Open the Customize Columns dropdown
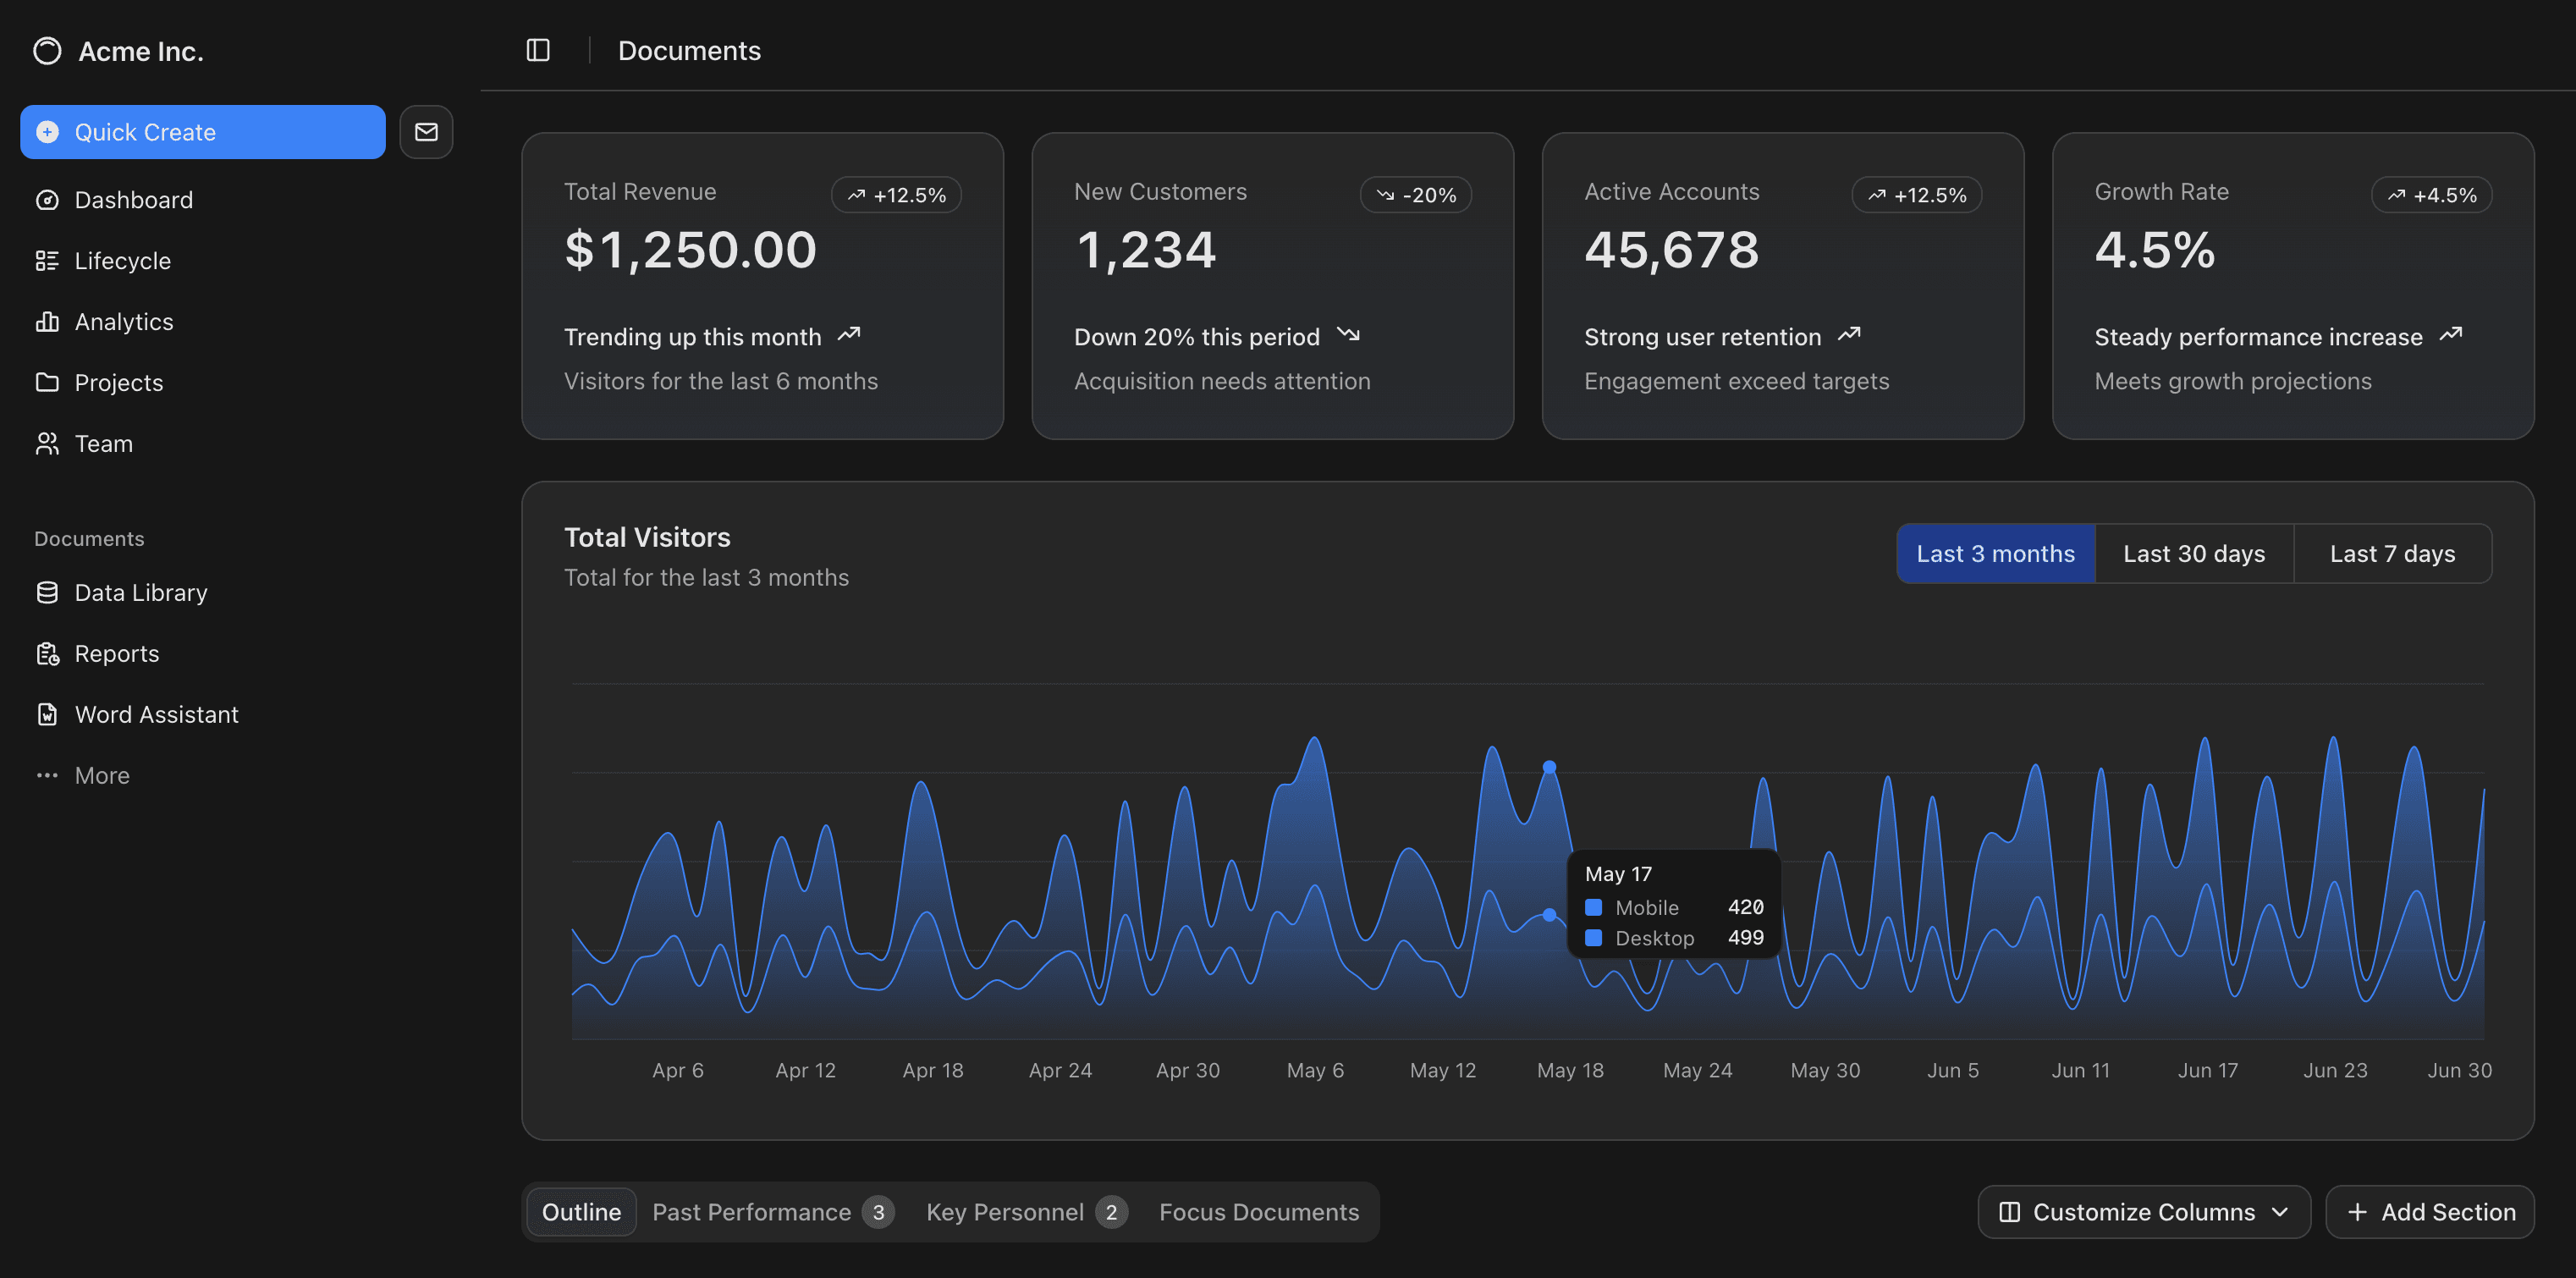The image size is (2576, 1278). 2143,1211
